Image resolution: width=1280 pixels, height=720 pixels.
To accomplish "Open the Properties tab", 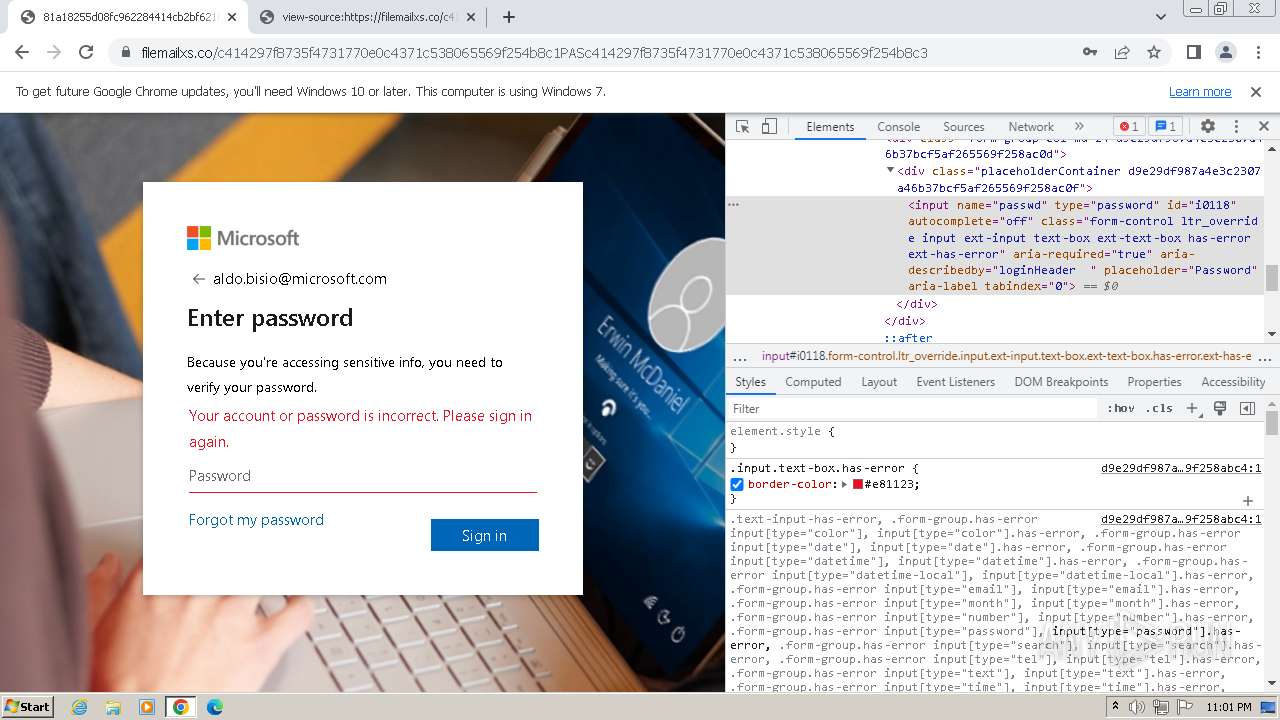I will pos(1154,382).
